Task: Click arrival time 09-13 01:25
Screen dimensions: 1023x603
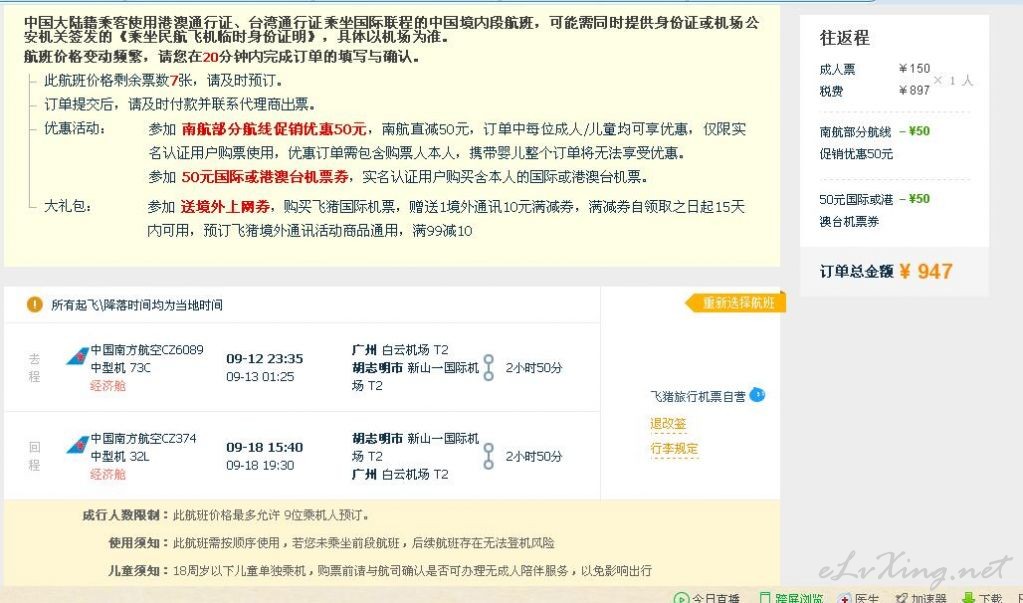Action: pos(260,377)
